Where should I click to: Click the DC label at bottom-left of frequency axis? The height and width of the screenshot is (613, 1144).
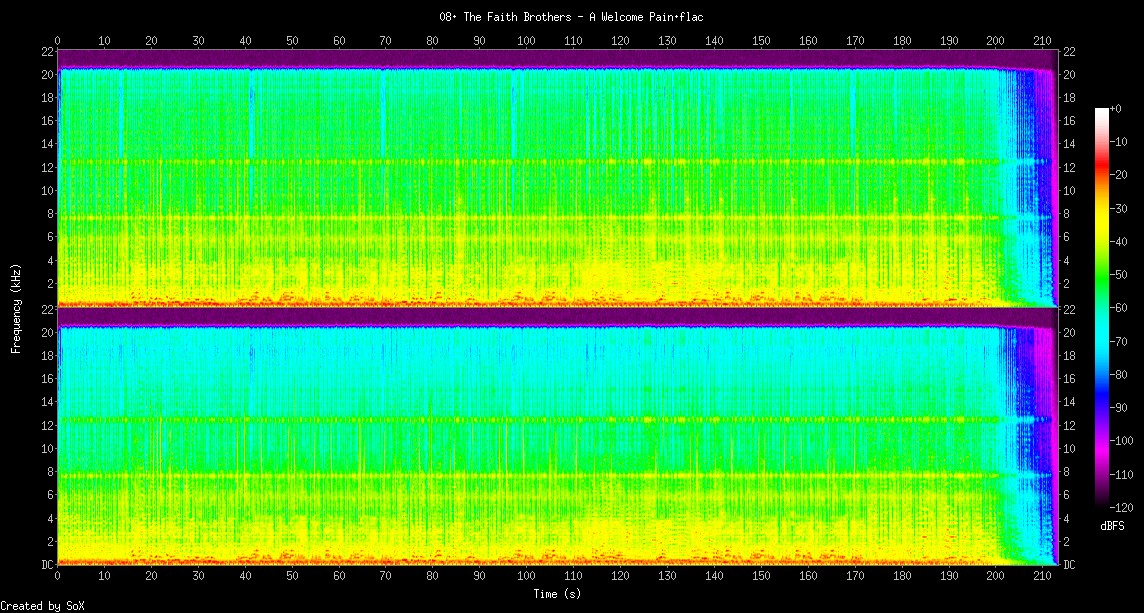click(x=47, y=565)
